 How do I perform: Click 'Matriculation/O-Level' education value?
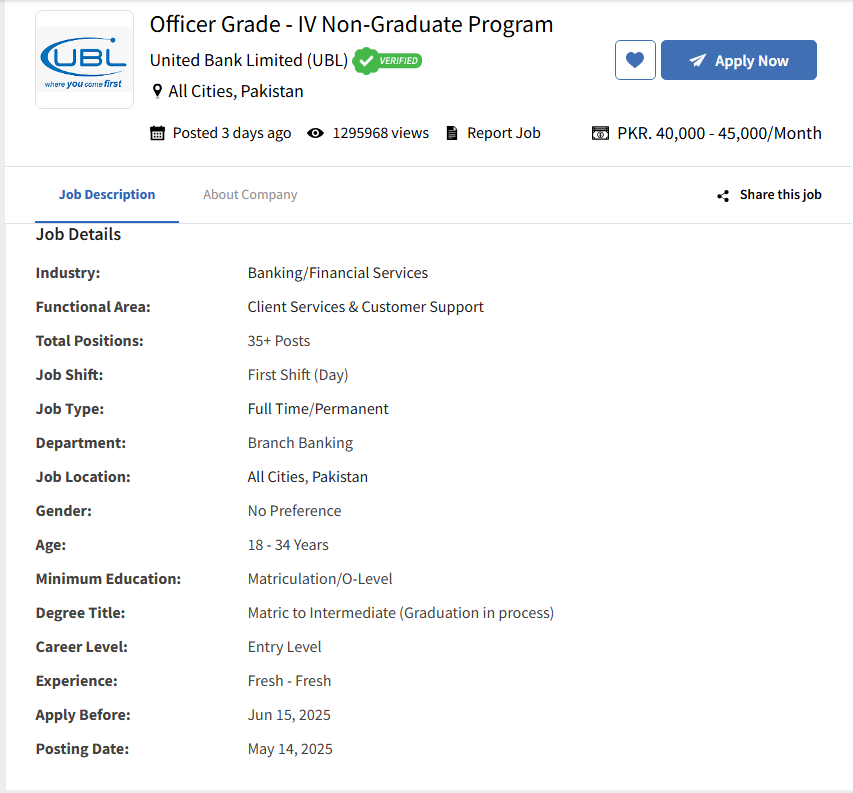(320, 579)
